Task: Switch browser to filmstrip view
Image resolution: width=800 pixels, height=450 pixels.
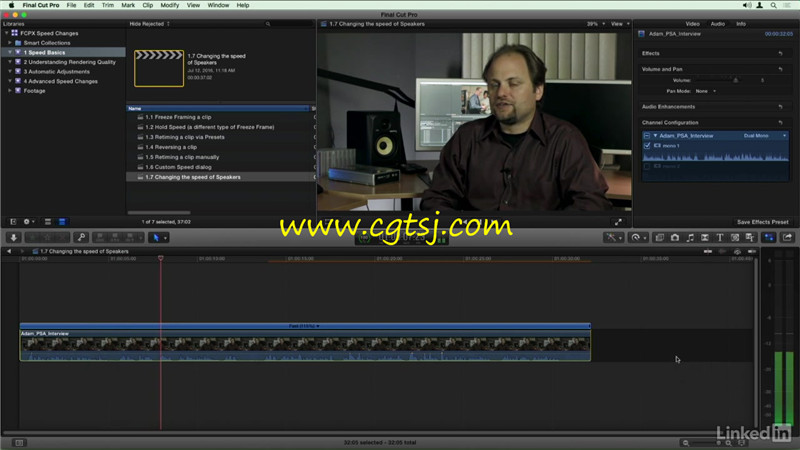Action: 47,222
